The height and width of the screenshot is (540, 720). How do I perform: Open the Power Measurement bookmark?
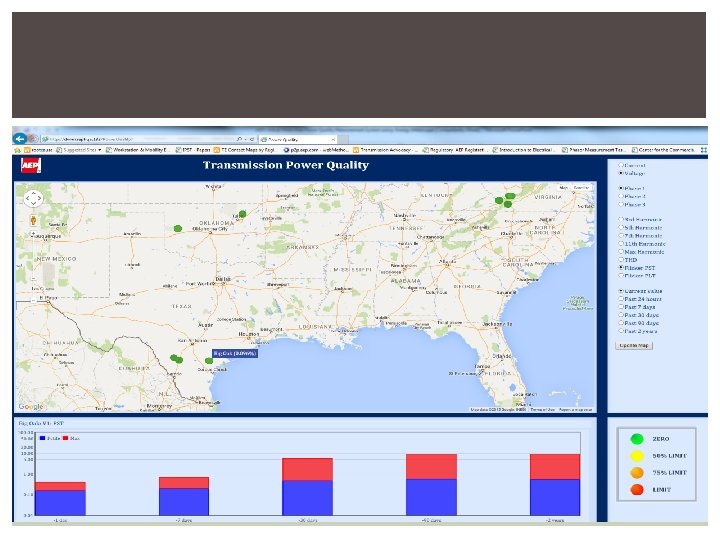[x=595, y=150]
